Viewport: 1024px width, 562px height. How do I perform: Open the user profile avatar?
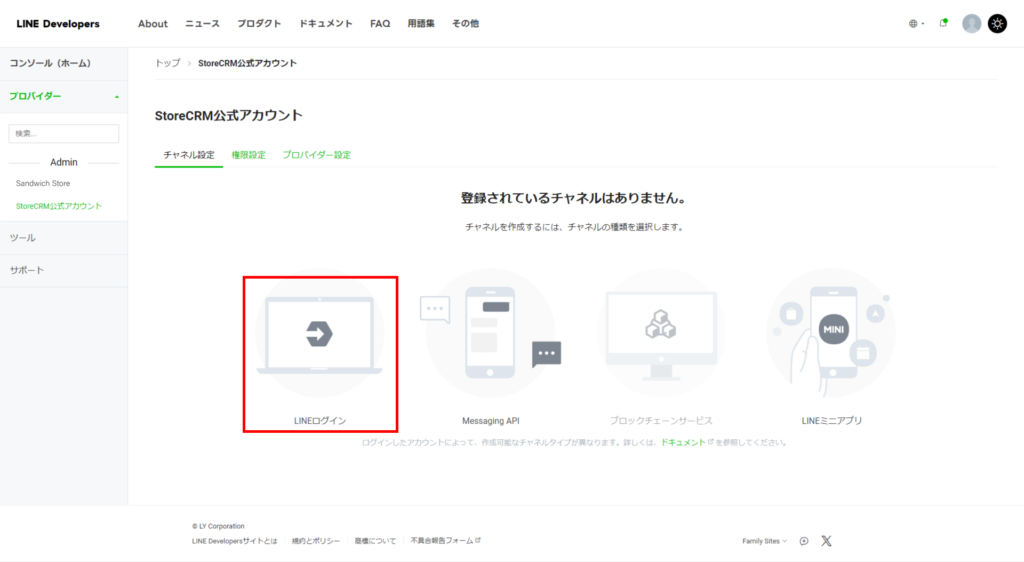point(971,23)
